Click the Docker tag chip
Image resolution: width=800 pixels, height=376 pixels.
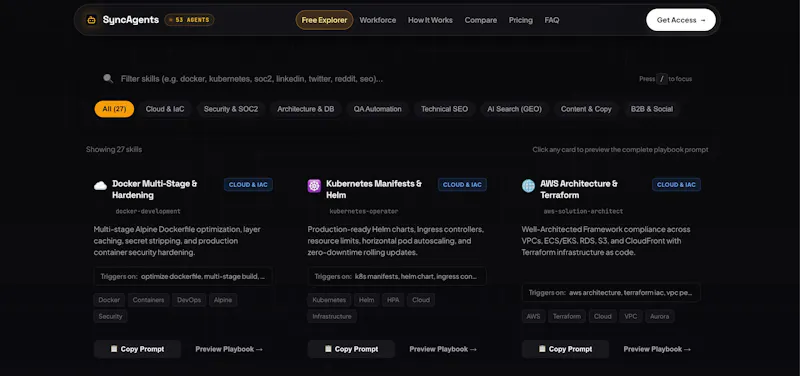(x=109, y=300)
